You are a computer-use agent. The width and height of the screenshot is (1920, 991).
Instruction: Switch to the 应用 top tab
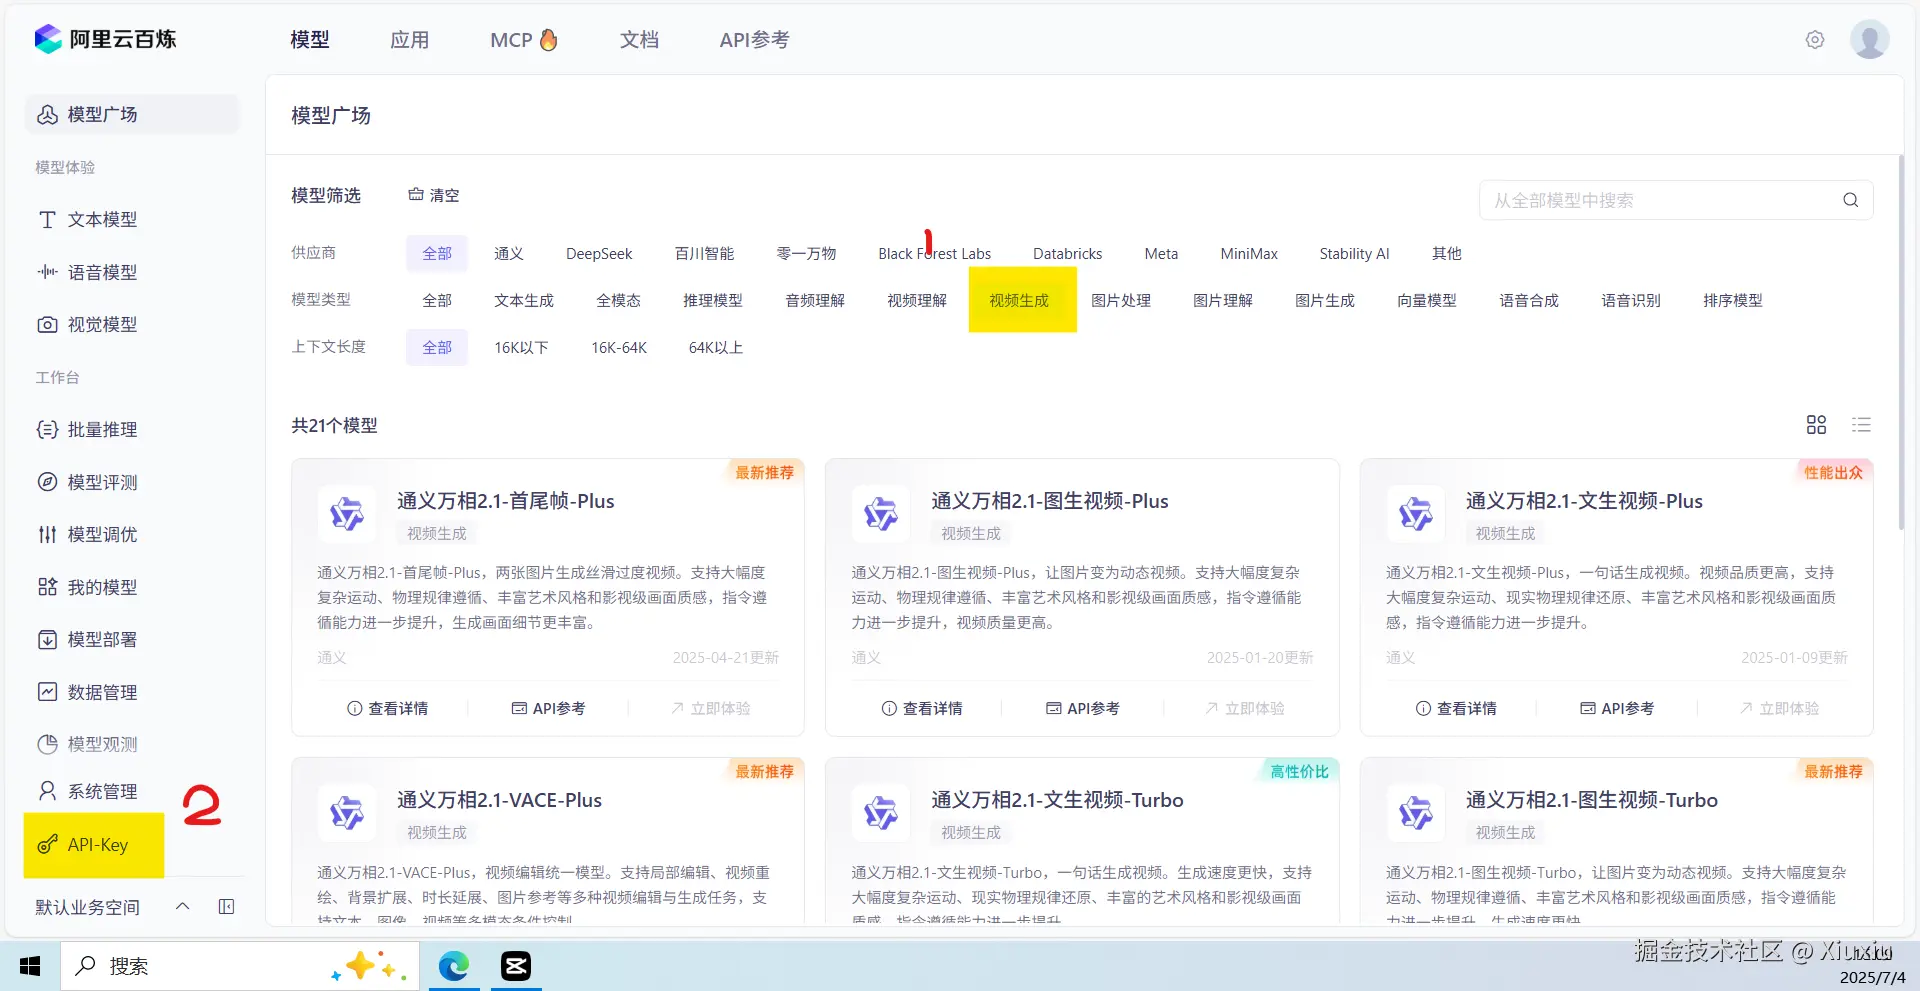[x=410, y=40]
